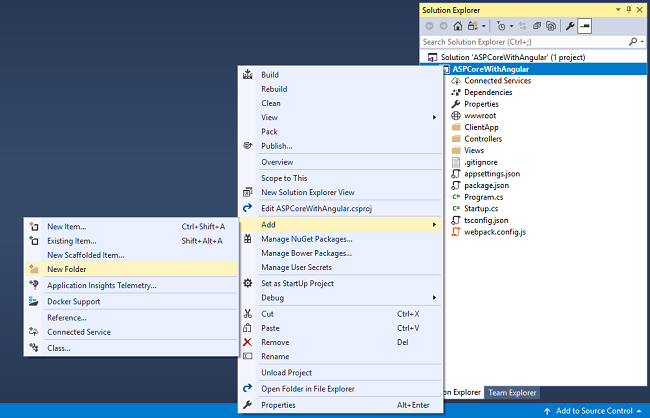Viewport: 650px width, 418px height.
Task: Choose Rebuild from the context menu
Action: click(x=340, y=89)
